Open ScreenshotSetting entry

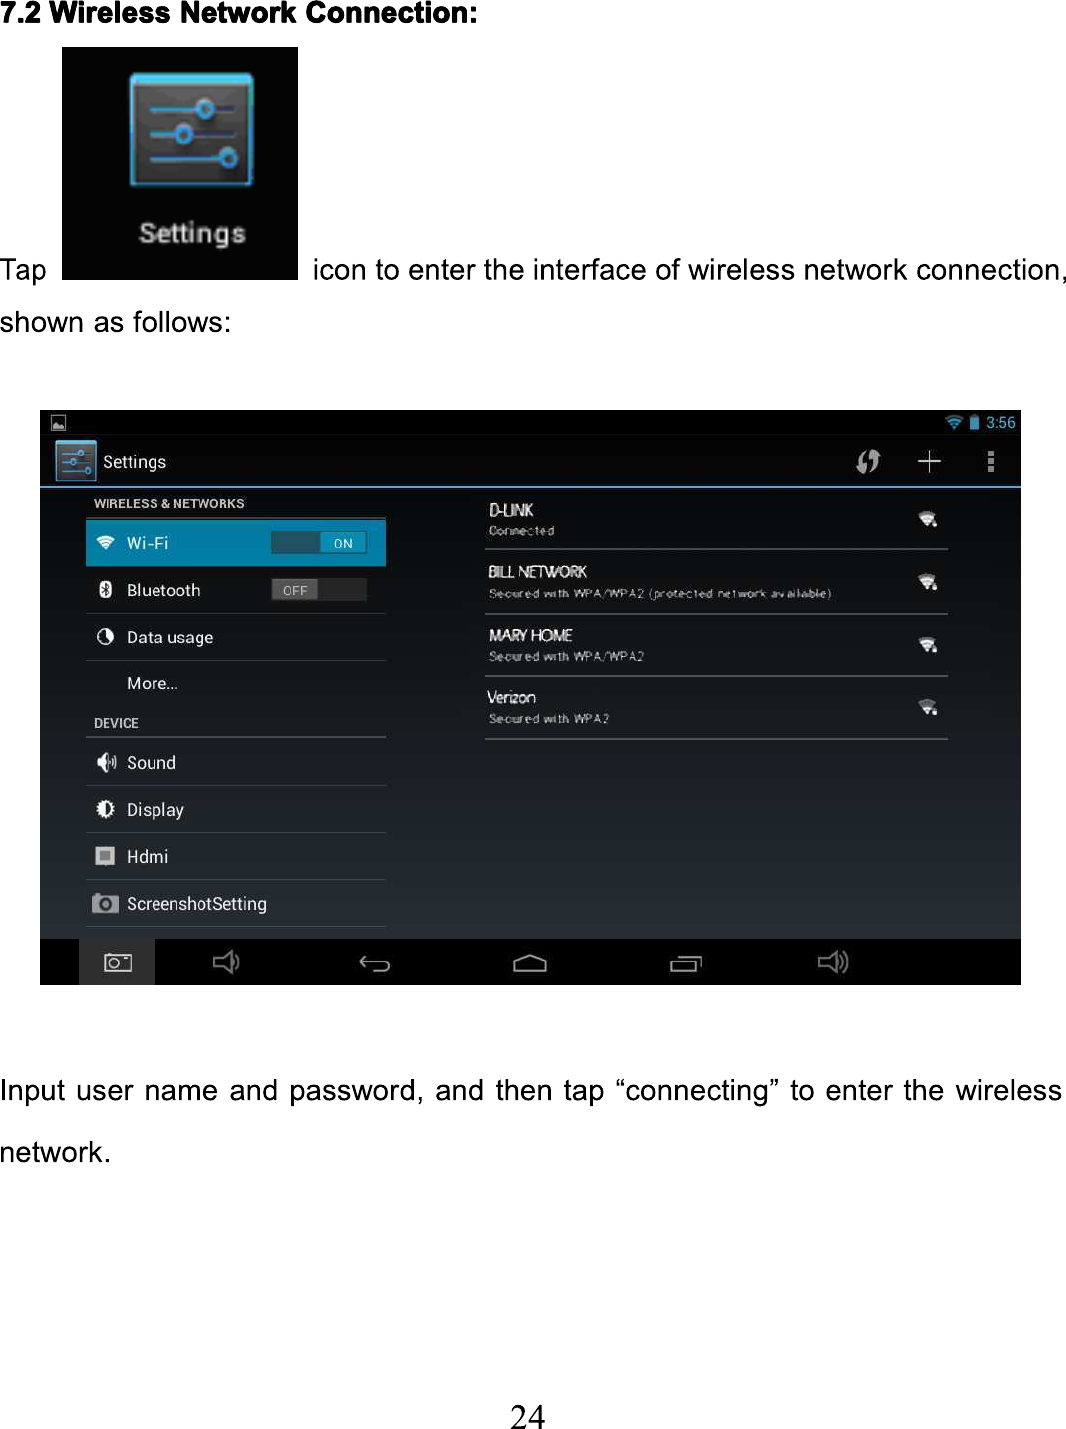236,903
